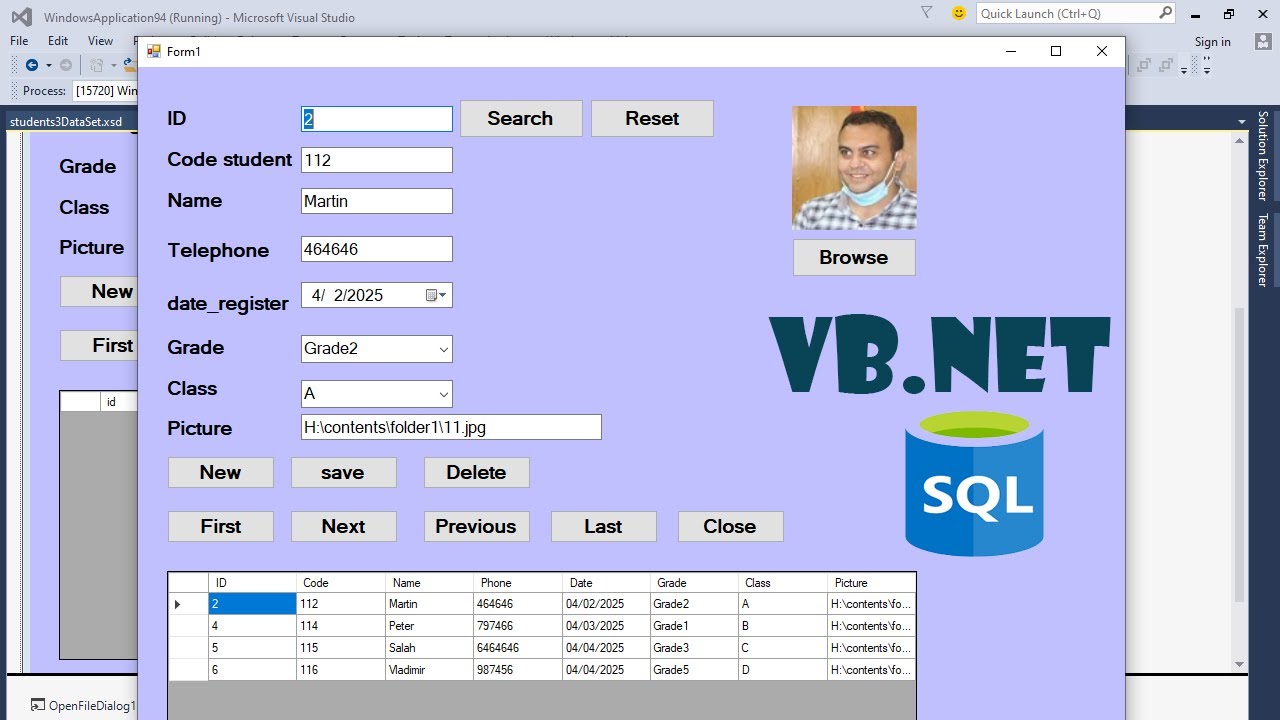
Task: Click the First button in the background designer form
Action: pyautogui.click(x=99, y=345)
